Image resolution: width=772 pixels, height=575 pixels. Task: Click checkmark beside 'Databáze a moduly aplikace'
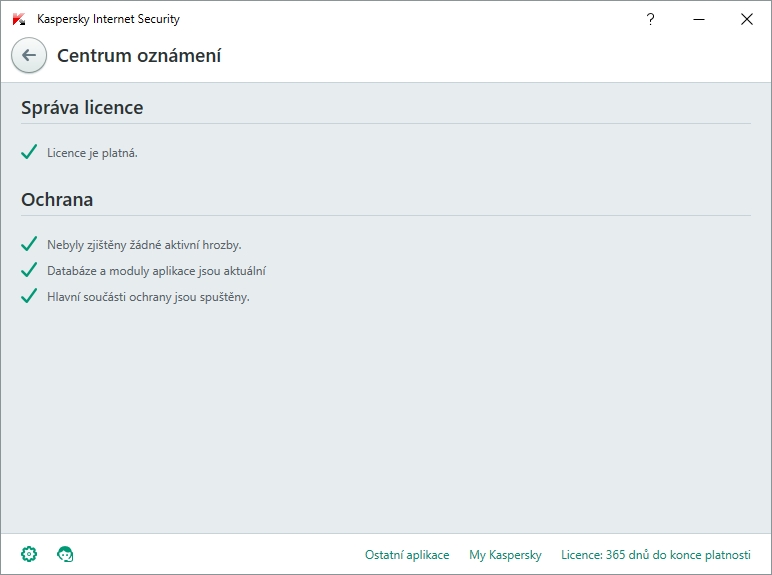(29, 270)
